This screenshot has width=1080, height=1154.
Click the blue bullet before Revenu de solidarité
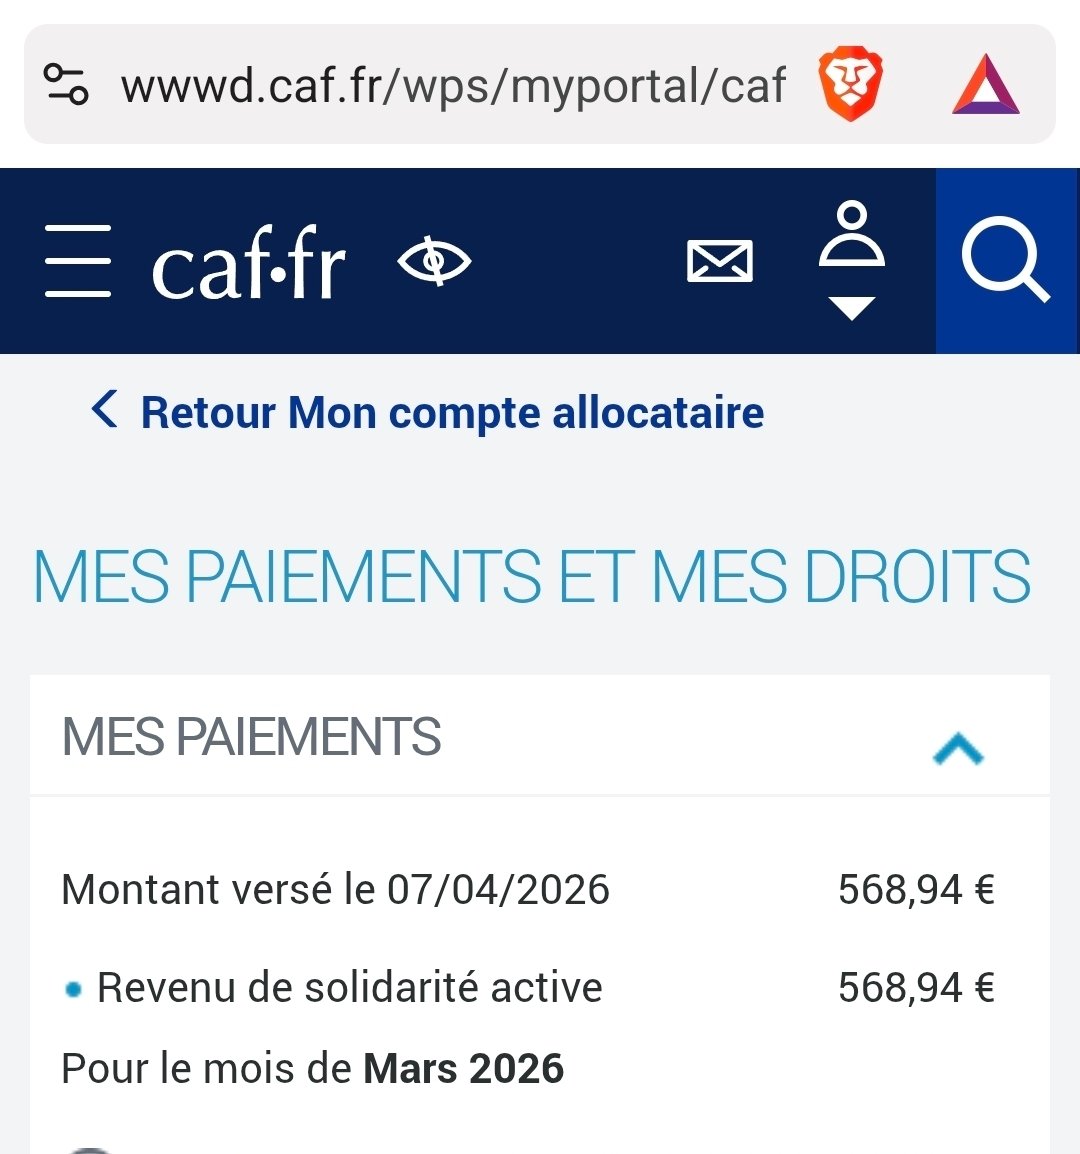(73, 990)
